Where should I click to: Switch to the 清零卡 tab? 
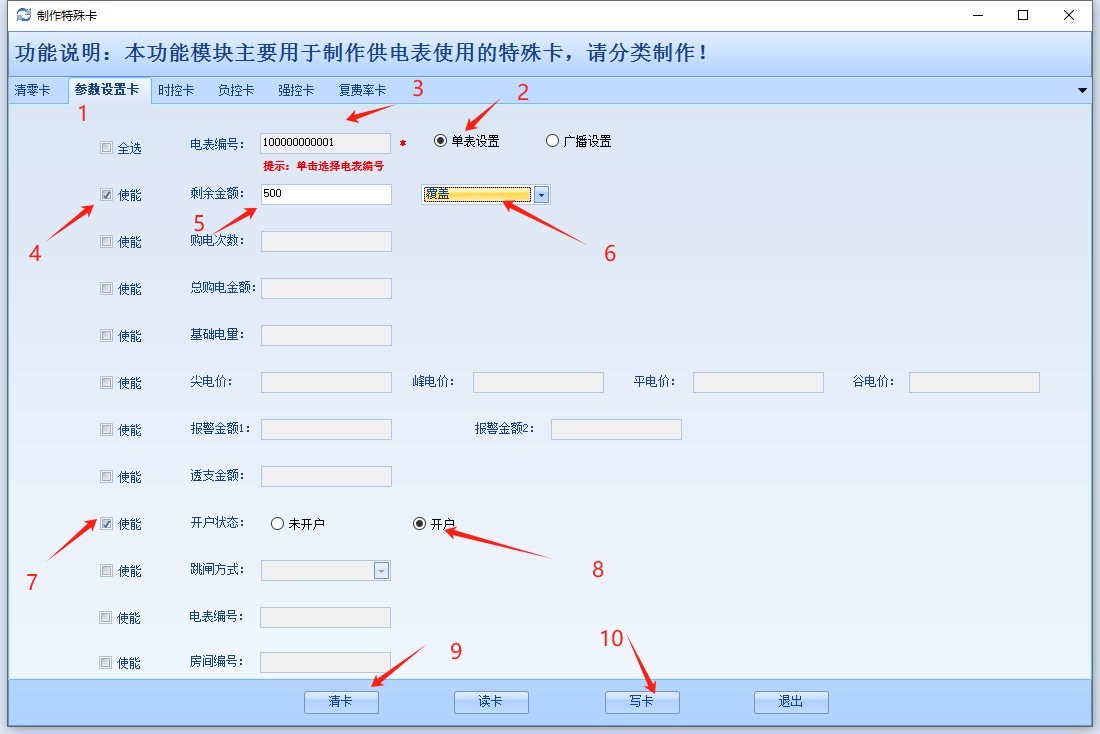[32, 90]
